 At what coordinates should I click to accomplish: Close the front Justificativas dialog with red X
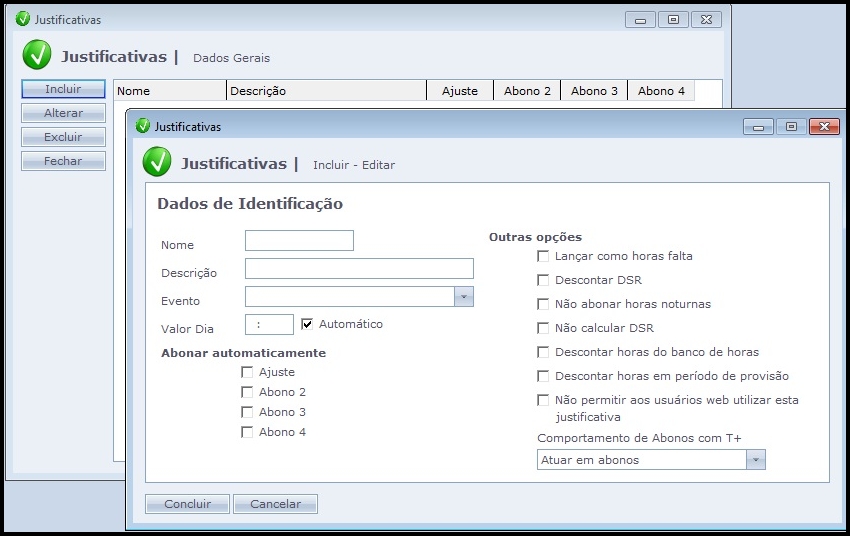point(824,127)
